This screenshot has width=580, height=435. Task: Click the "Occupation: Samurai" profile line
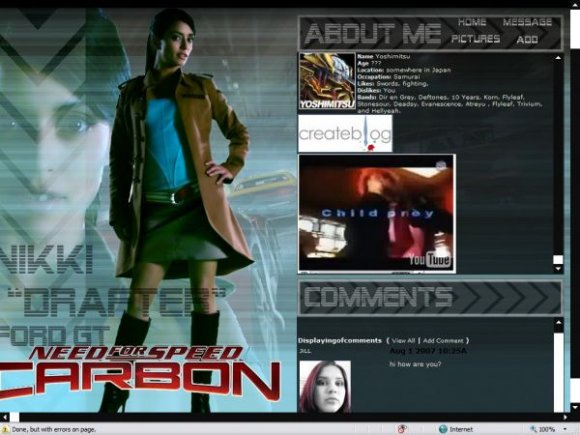pyautogui.click(x=388, y=77)
